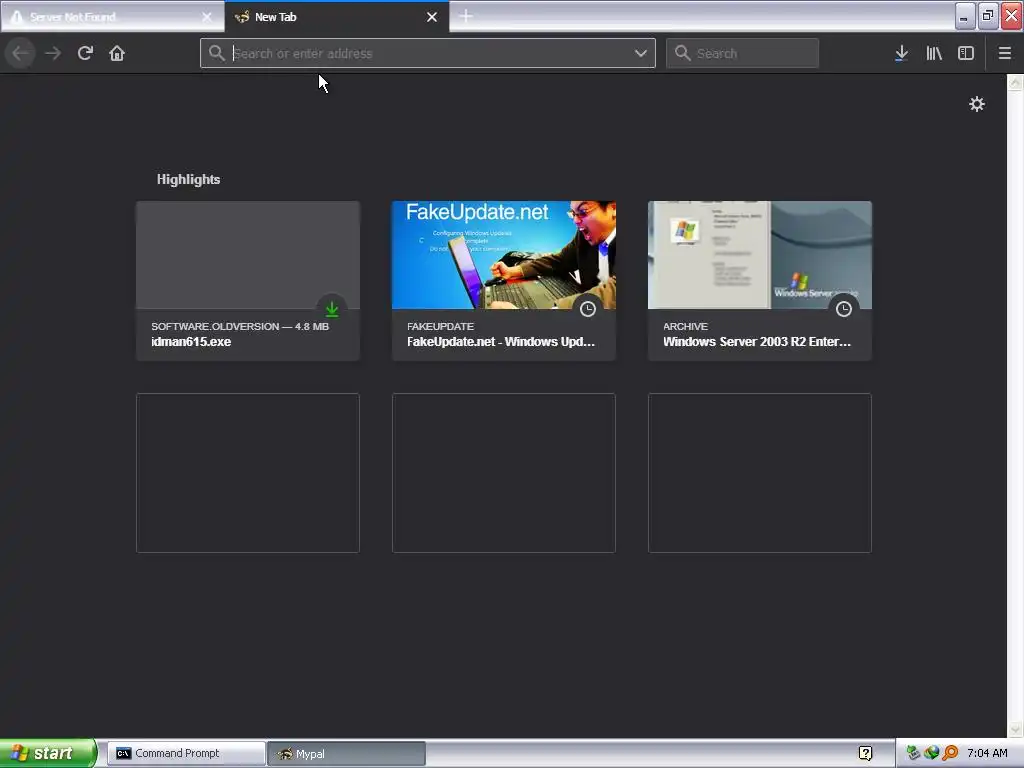Click the 7:04 AM clock
The image size is (1024, 768).
pos(987,753)
